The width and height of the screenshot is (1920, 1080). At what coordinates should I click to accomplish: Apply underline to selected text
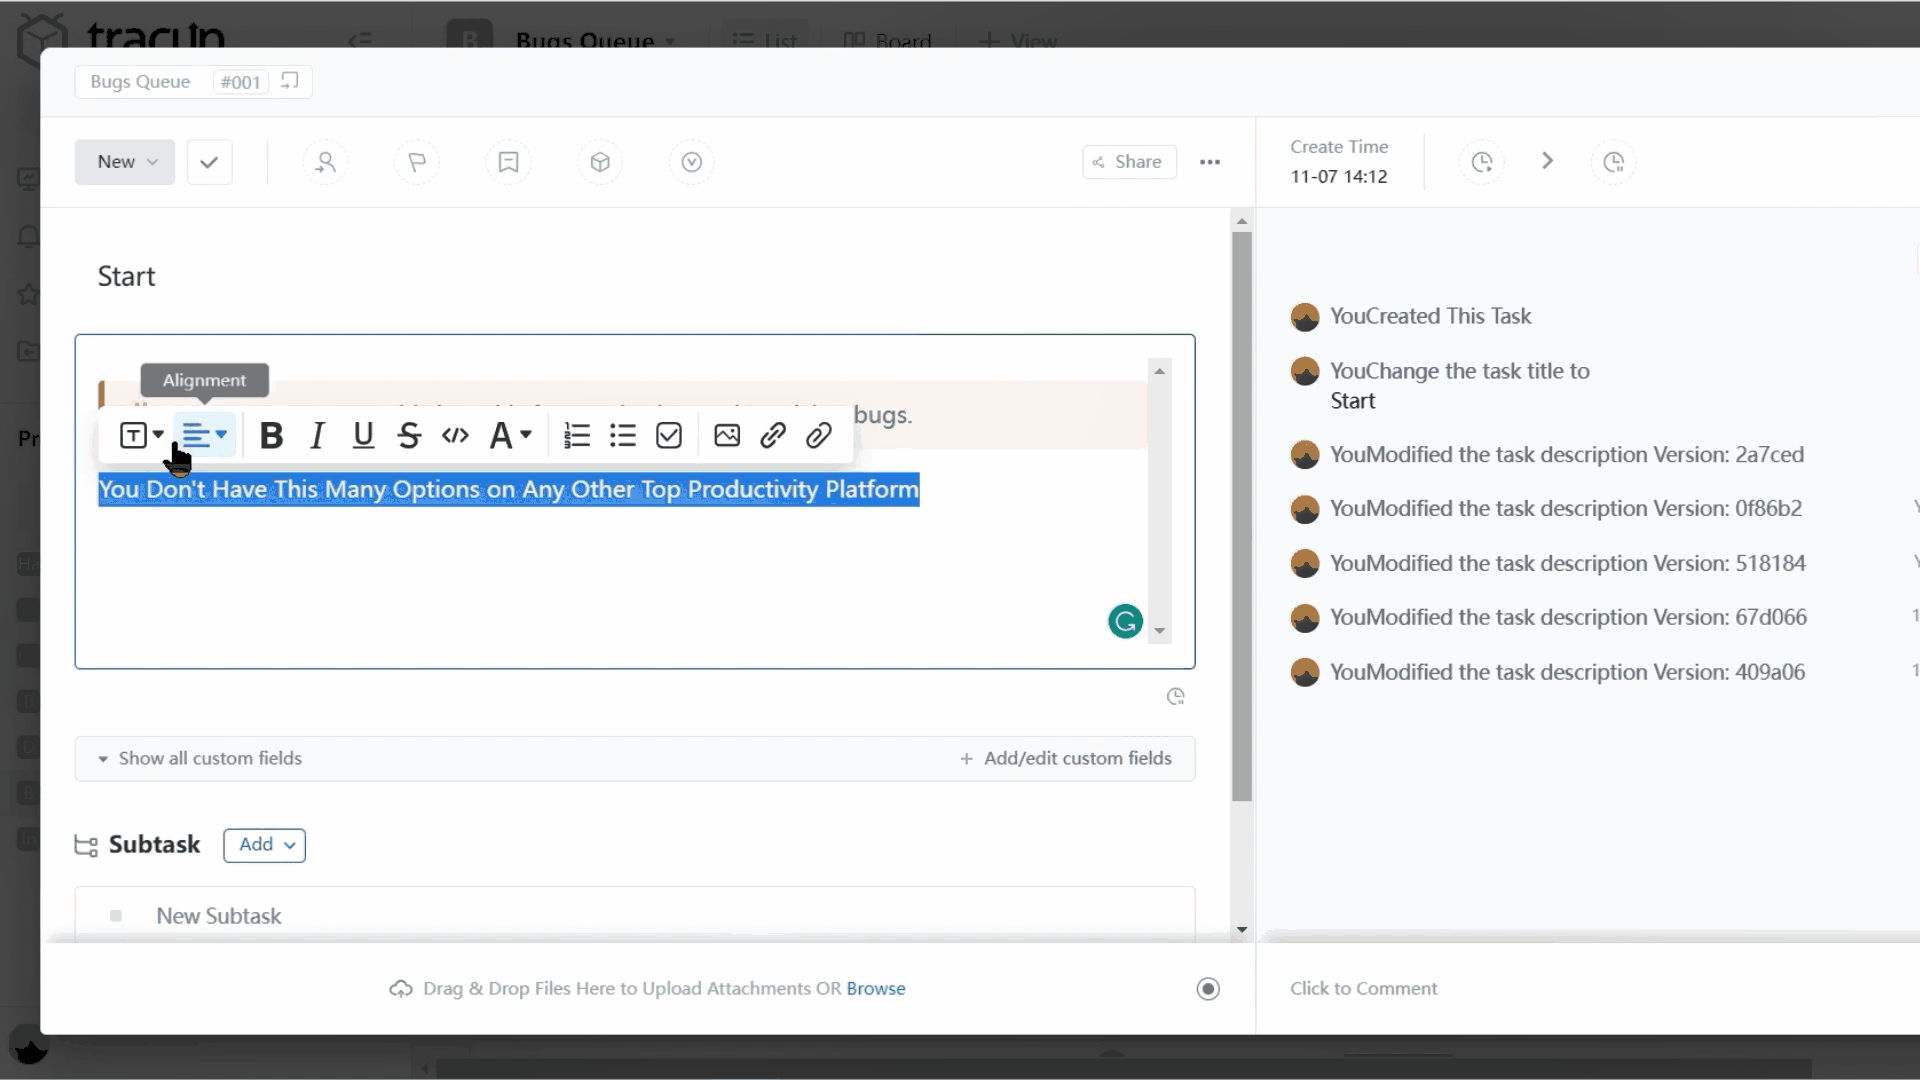(x=364, y=435)
